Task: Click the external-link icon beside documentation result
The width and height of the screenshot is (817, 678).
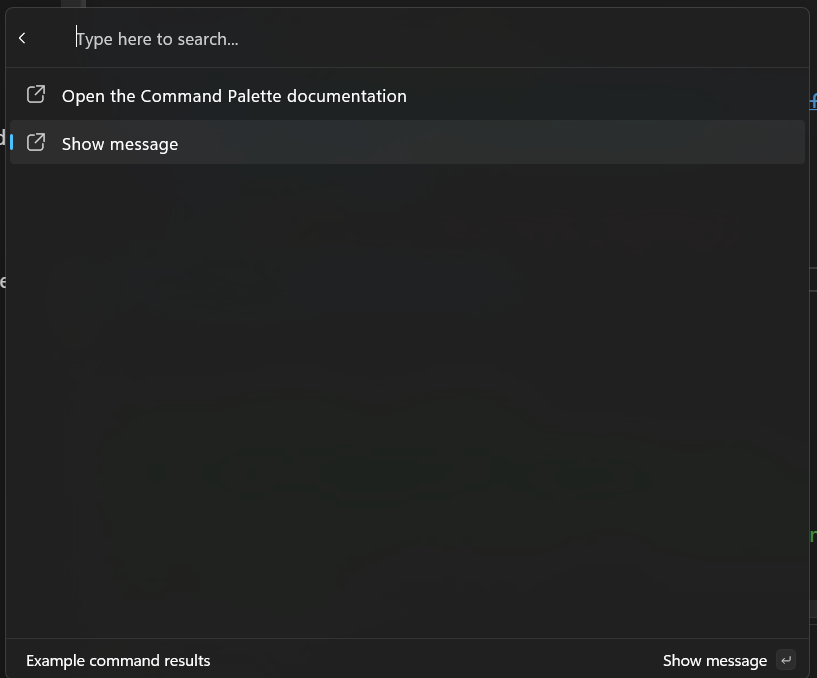Action: point(35,93)
